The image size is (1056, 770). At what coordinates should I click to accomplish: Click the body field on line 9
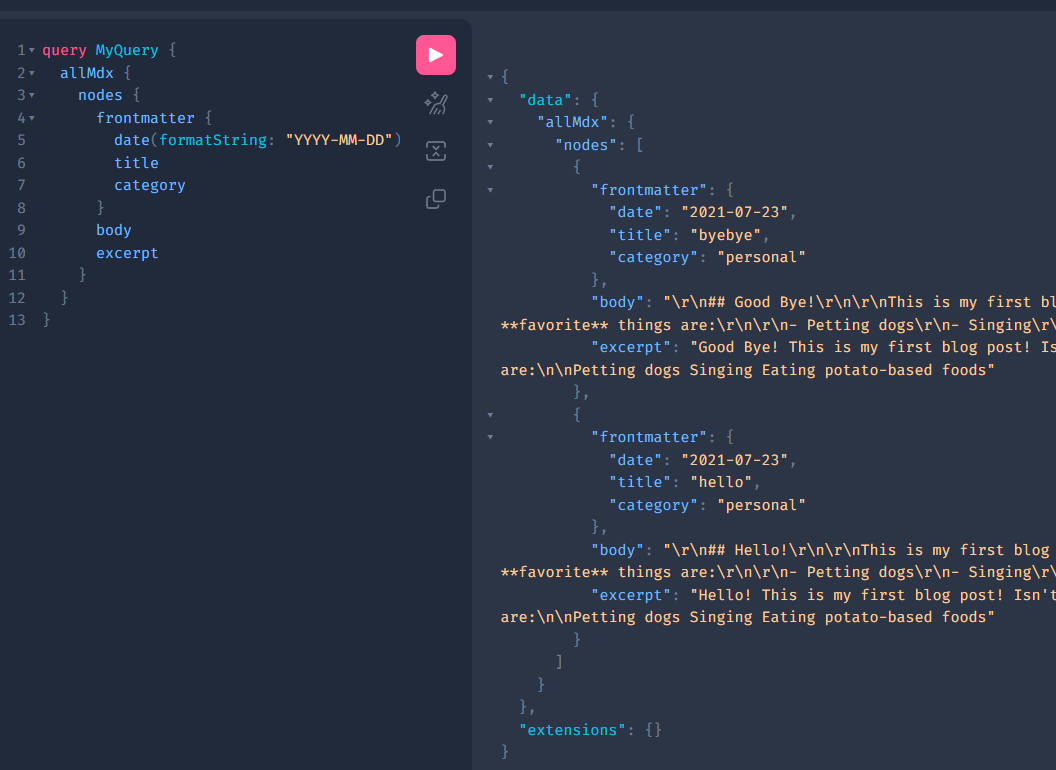coord(114,230)
